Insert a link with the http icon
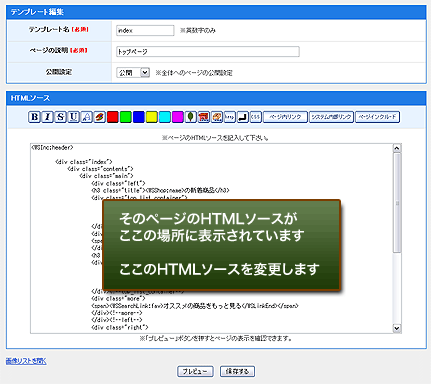431x384 pixels. click(x=229, y=117)
